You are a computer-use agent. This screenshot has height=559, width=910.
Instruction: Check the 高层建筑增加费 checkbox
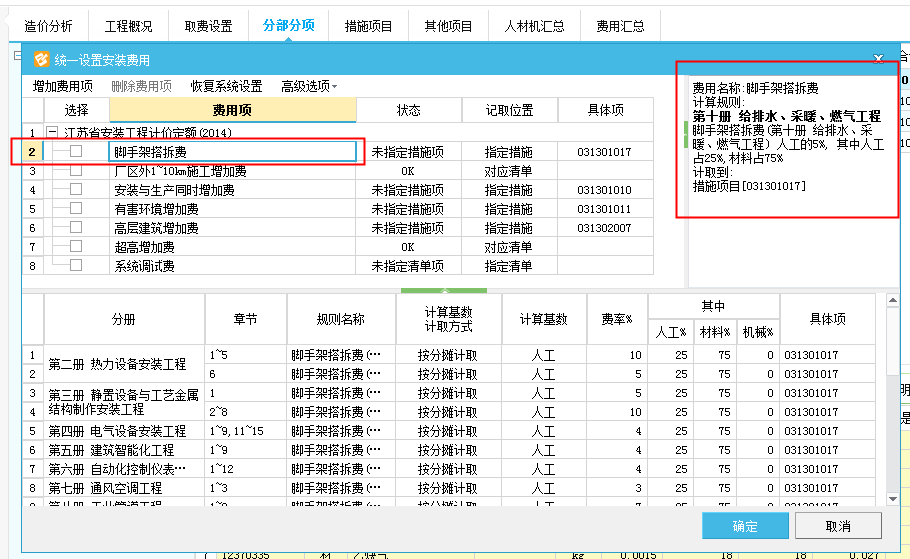click(76, 228)
